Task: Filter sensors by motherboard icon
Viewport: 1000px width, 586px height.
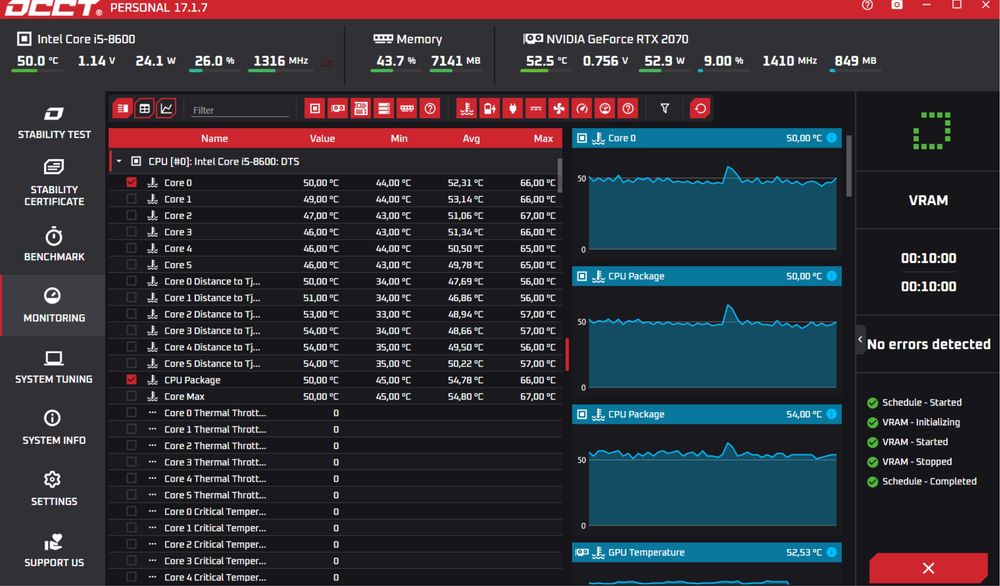Action: point(361,108)
